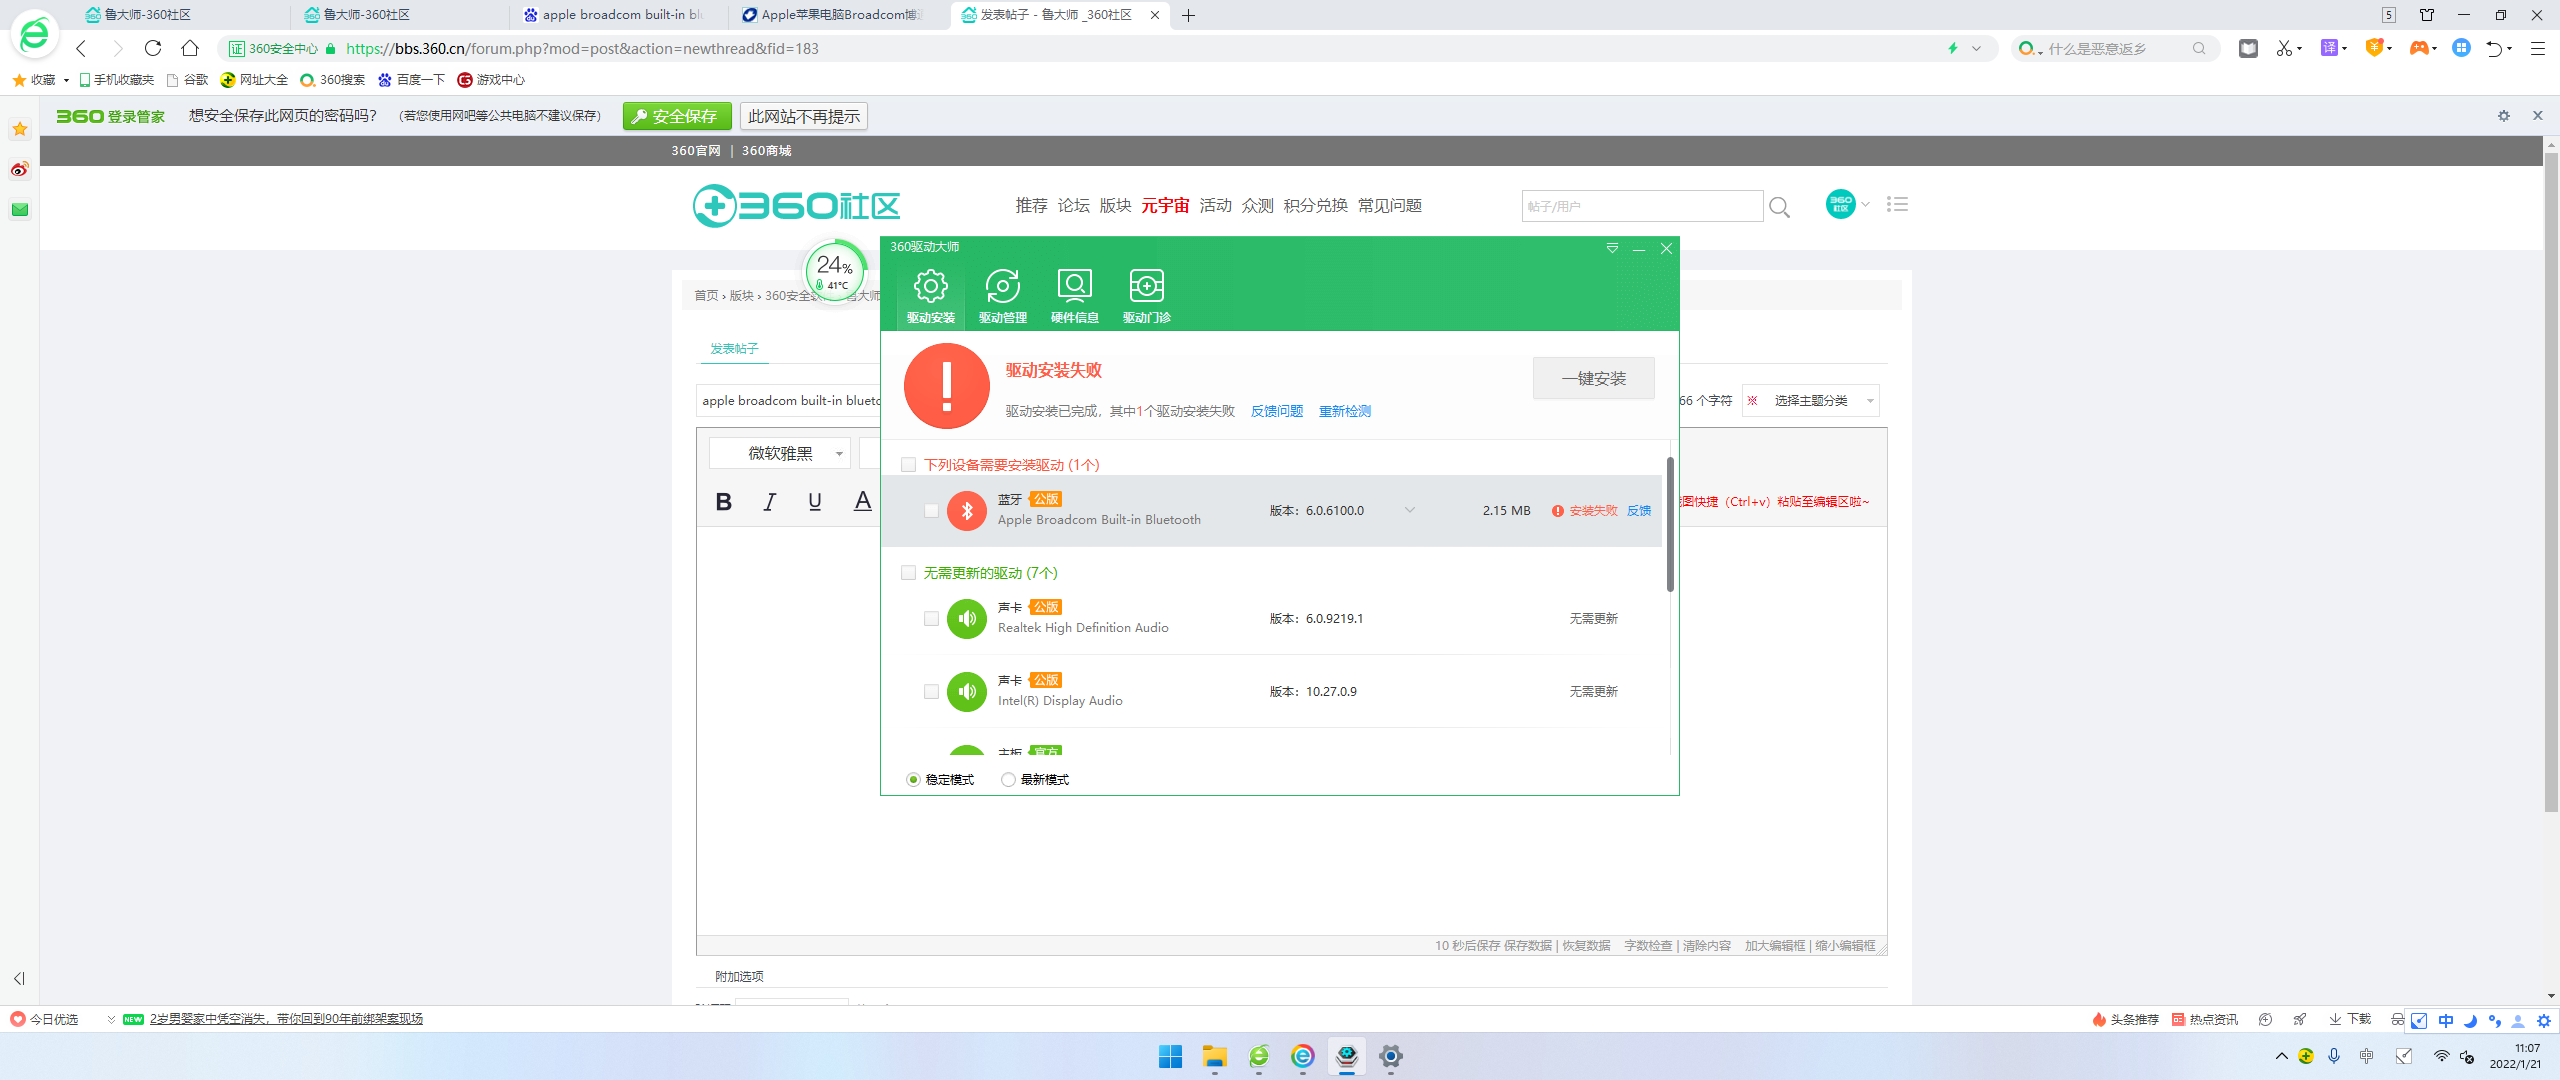The width and height of the screenshot is (2560, 1080).
Task: Click the Bluetooth device icon in driver list
Action: (966, 511)
